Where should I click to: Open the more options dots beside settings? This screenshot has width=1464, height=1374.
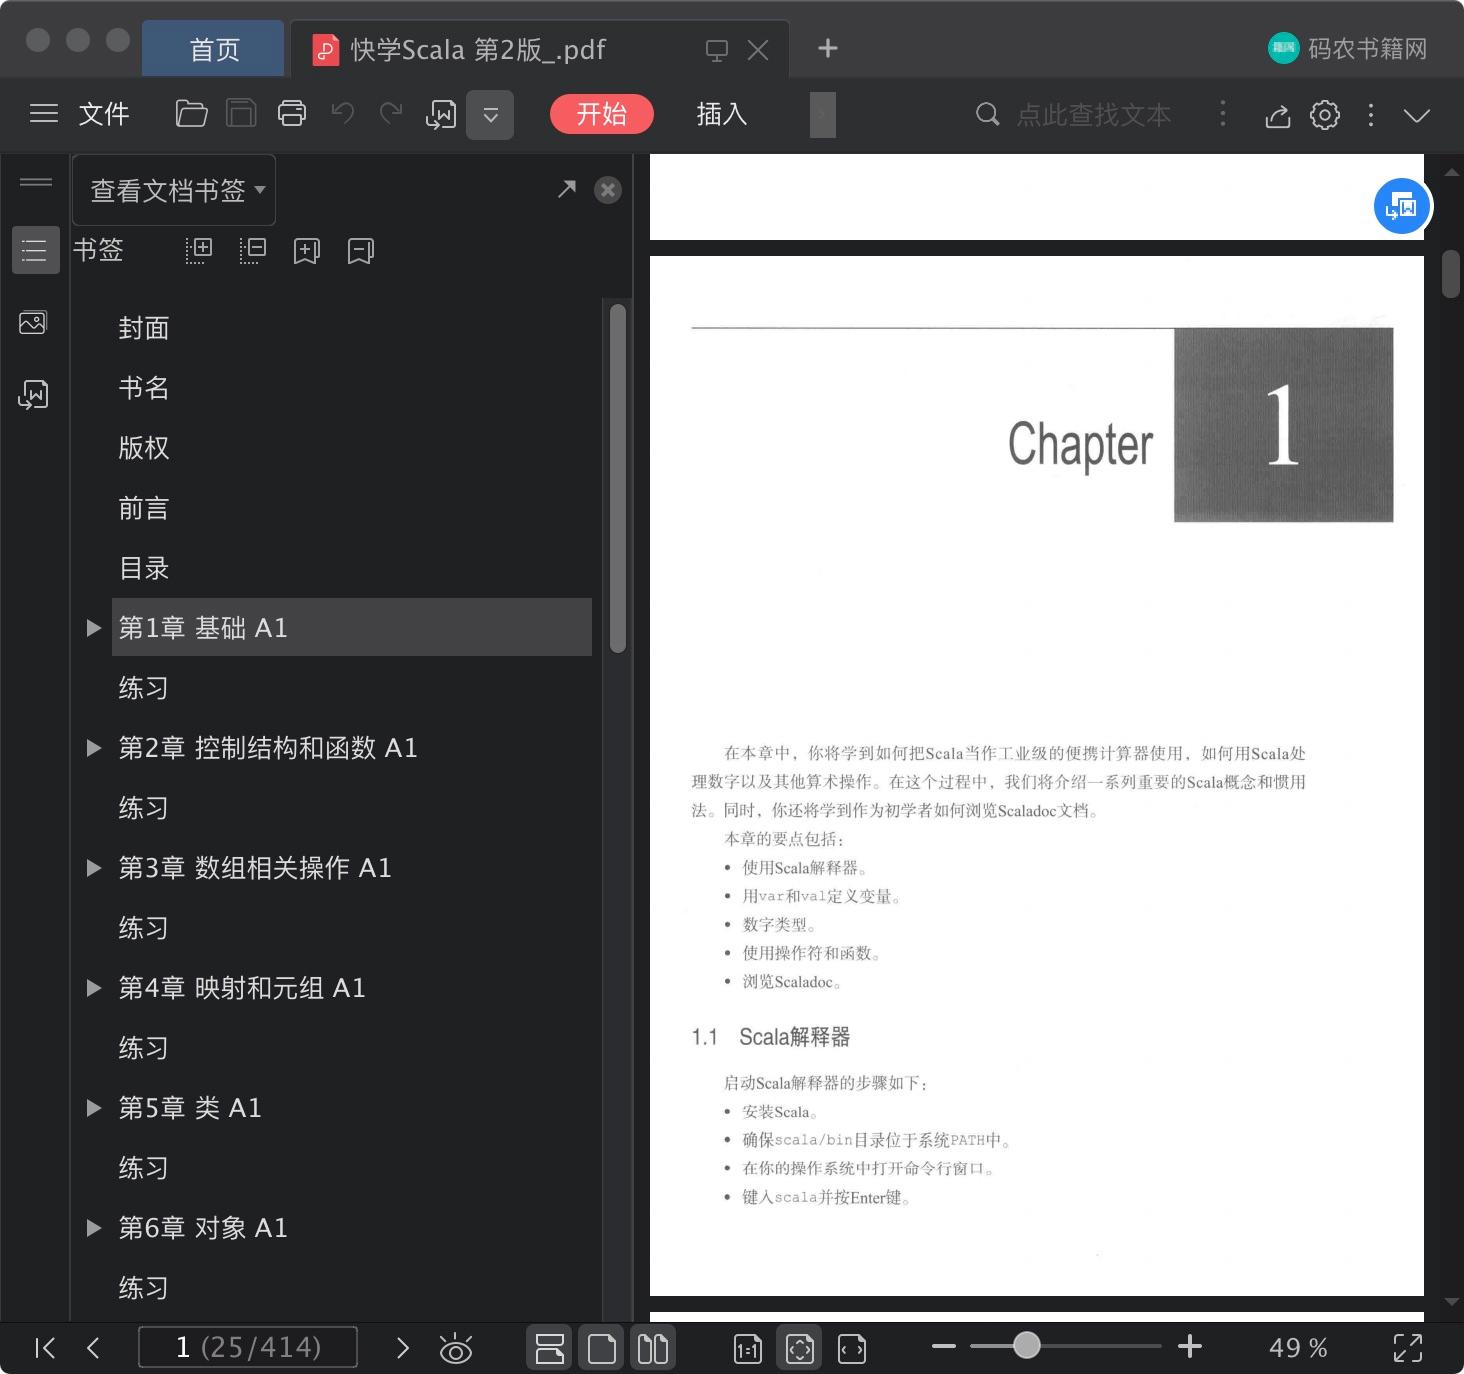click(1371, 115)
